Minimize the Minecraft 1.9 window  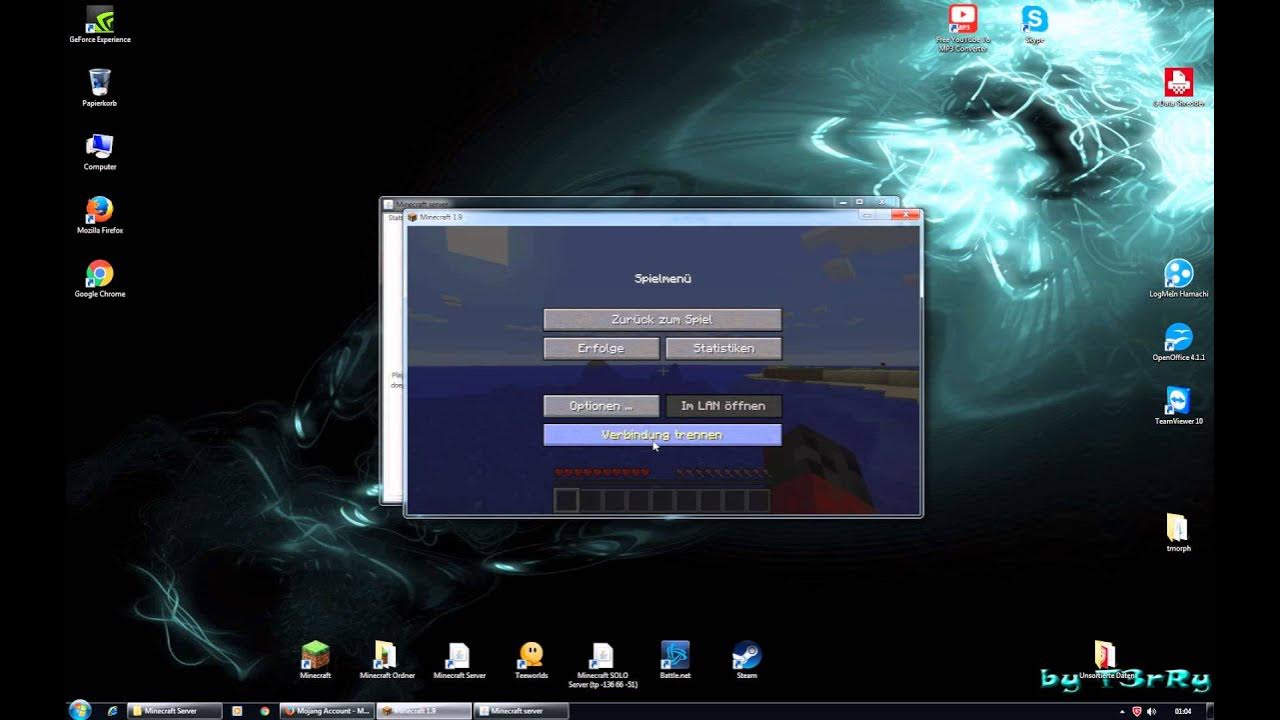pos(868,215)
